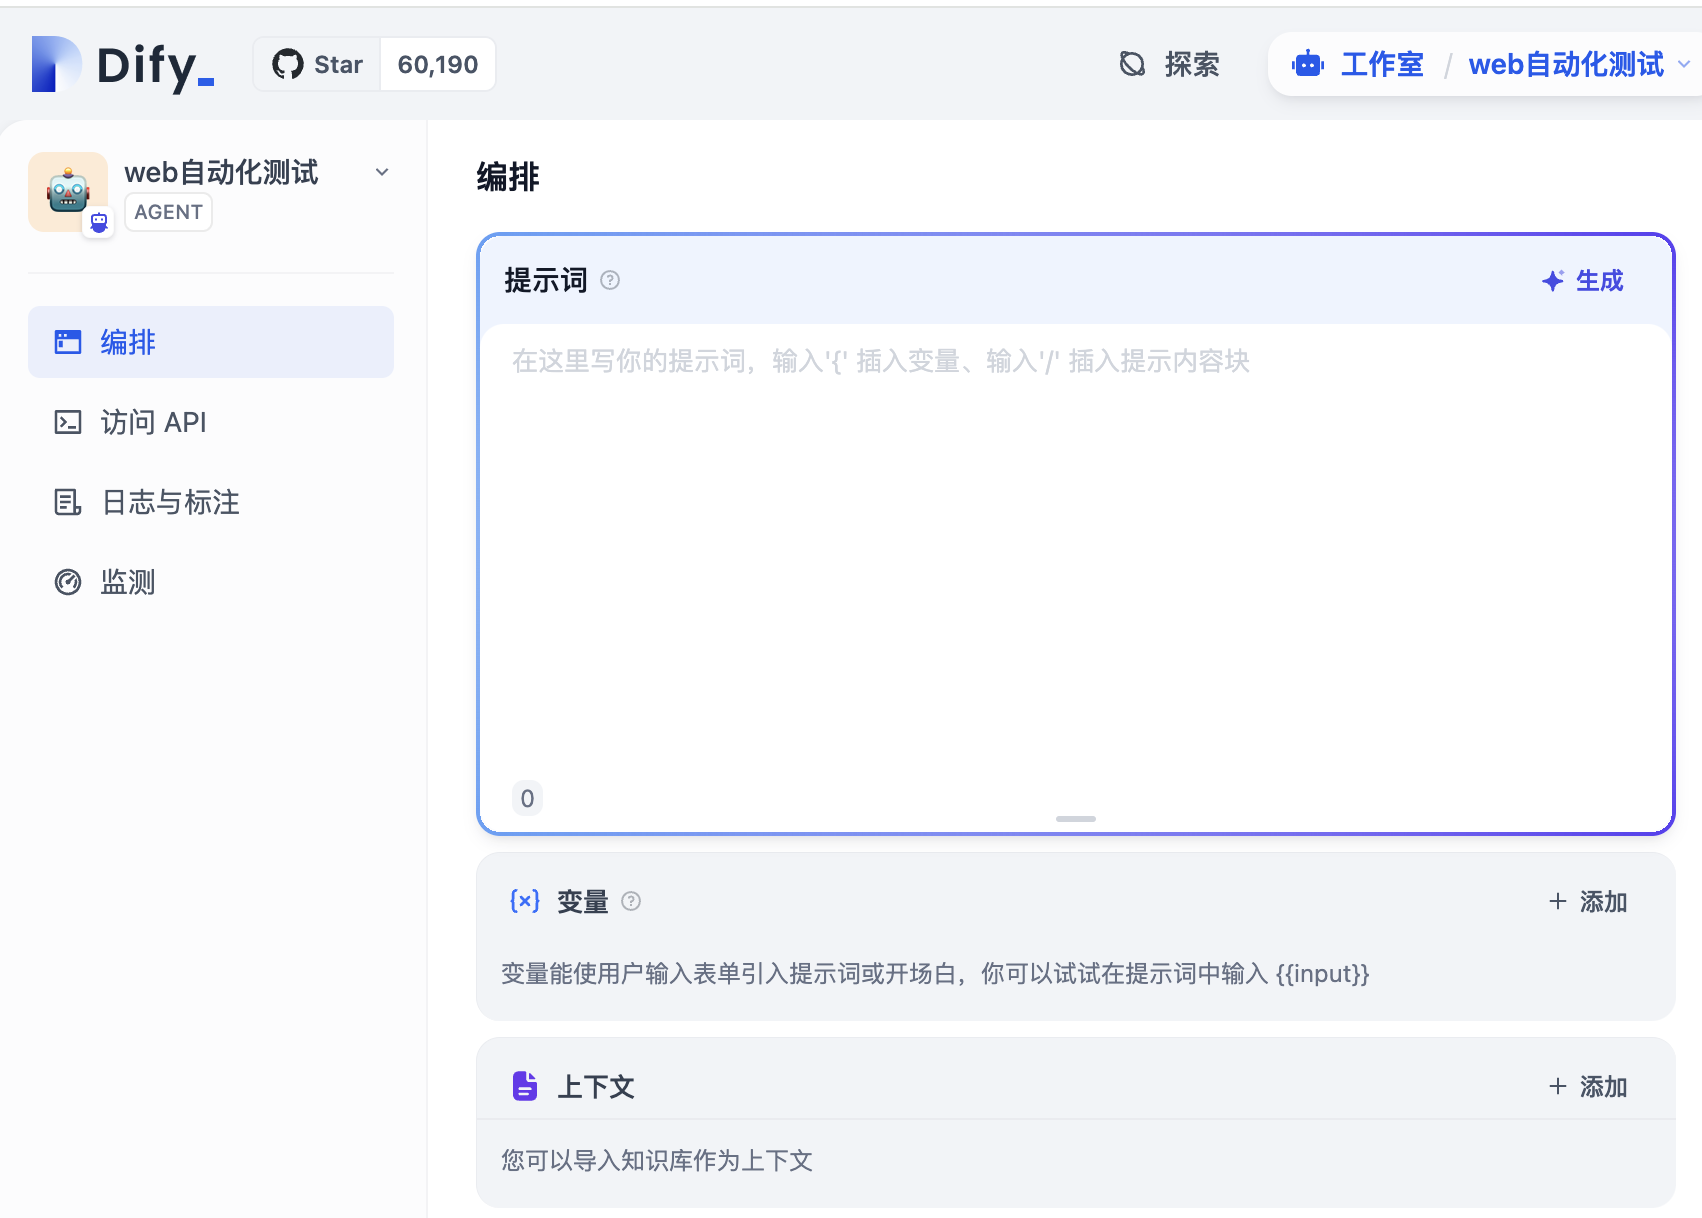Click the 工作室 robot icon in header
Screen dimensions: 1702x1218
point(1308,65)
